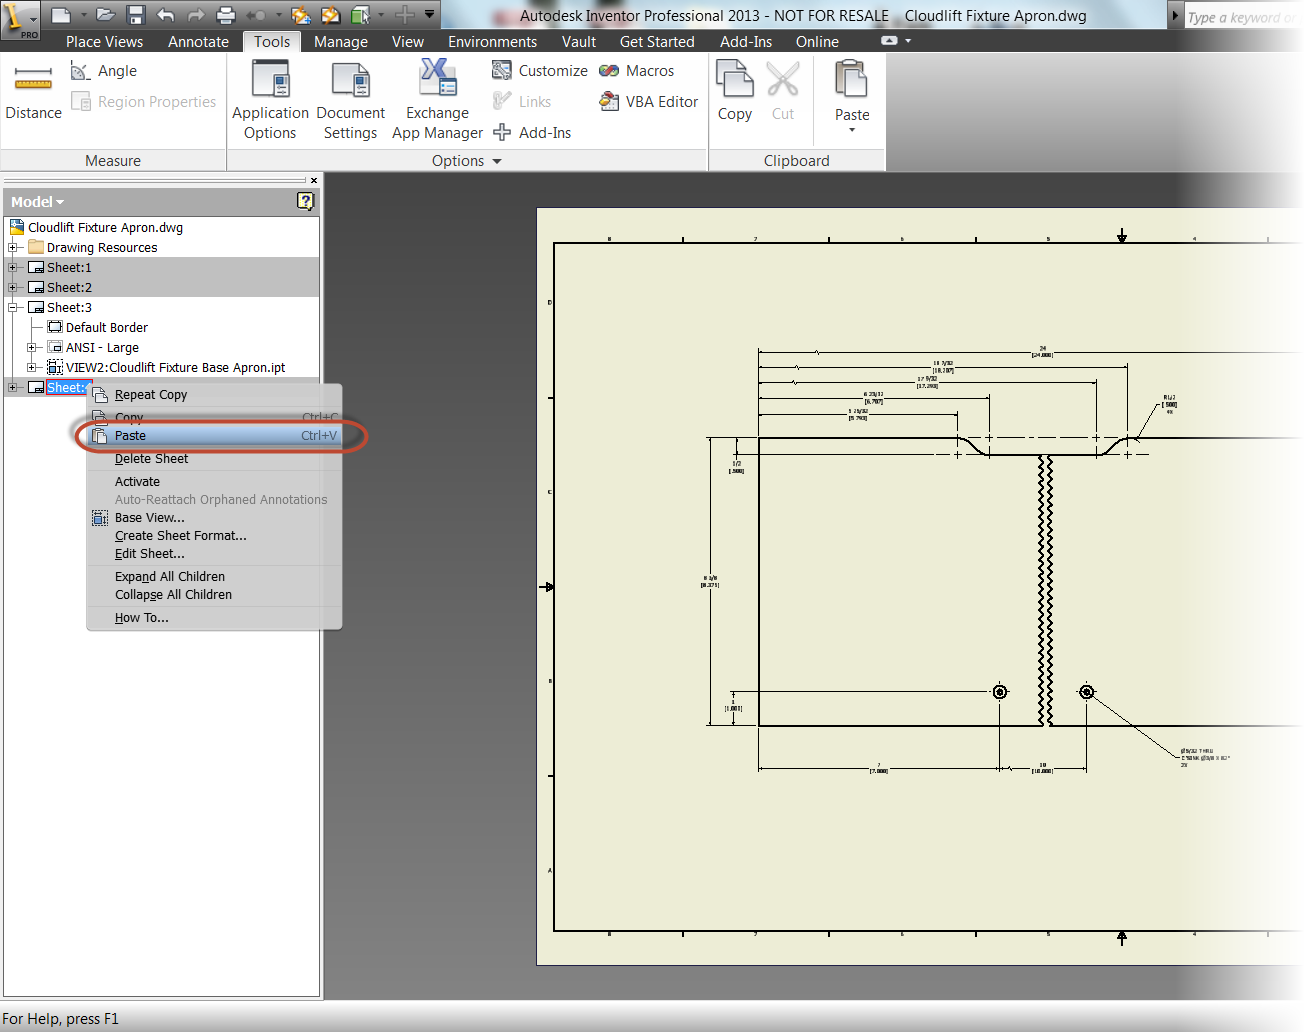Screen dimensions: 1305x1032
Task: Expand the ANSI - Large node
Action: [32, 348]
